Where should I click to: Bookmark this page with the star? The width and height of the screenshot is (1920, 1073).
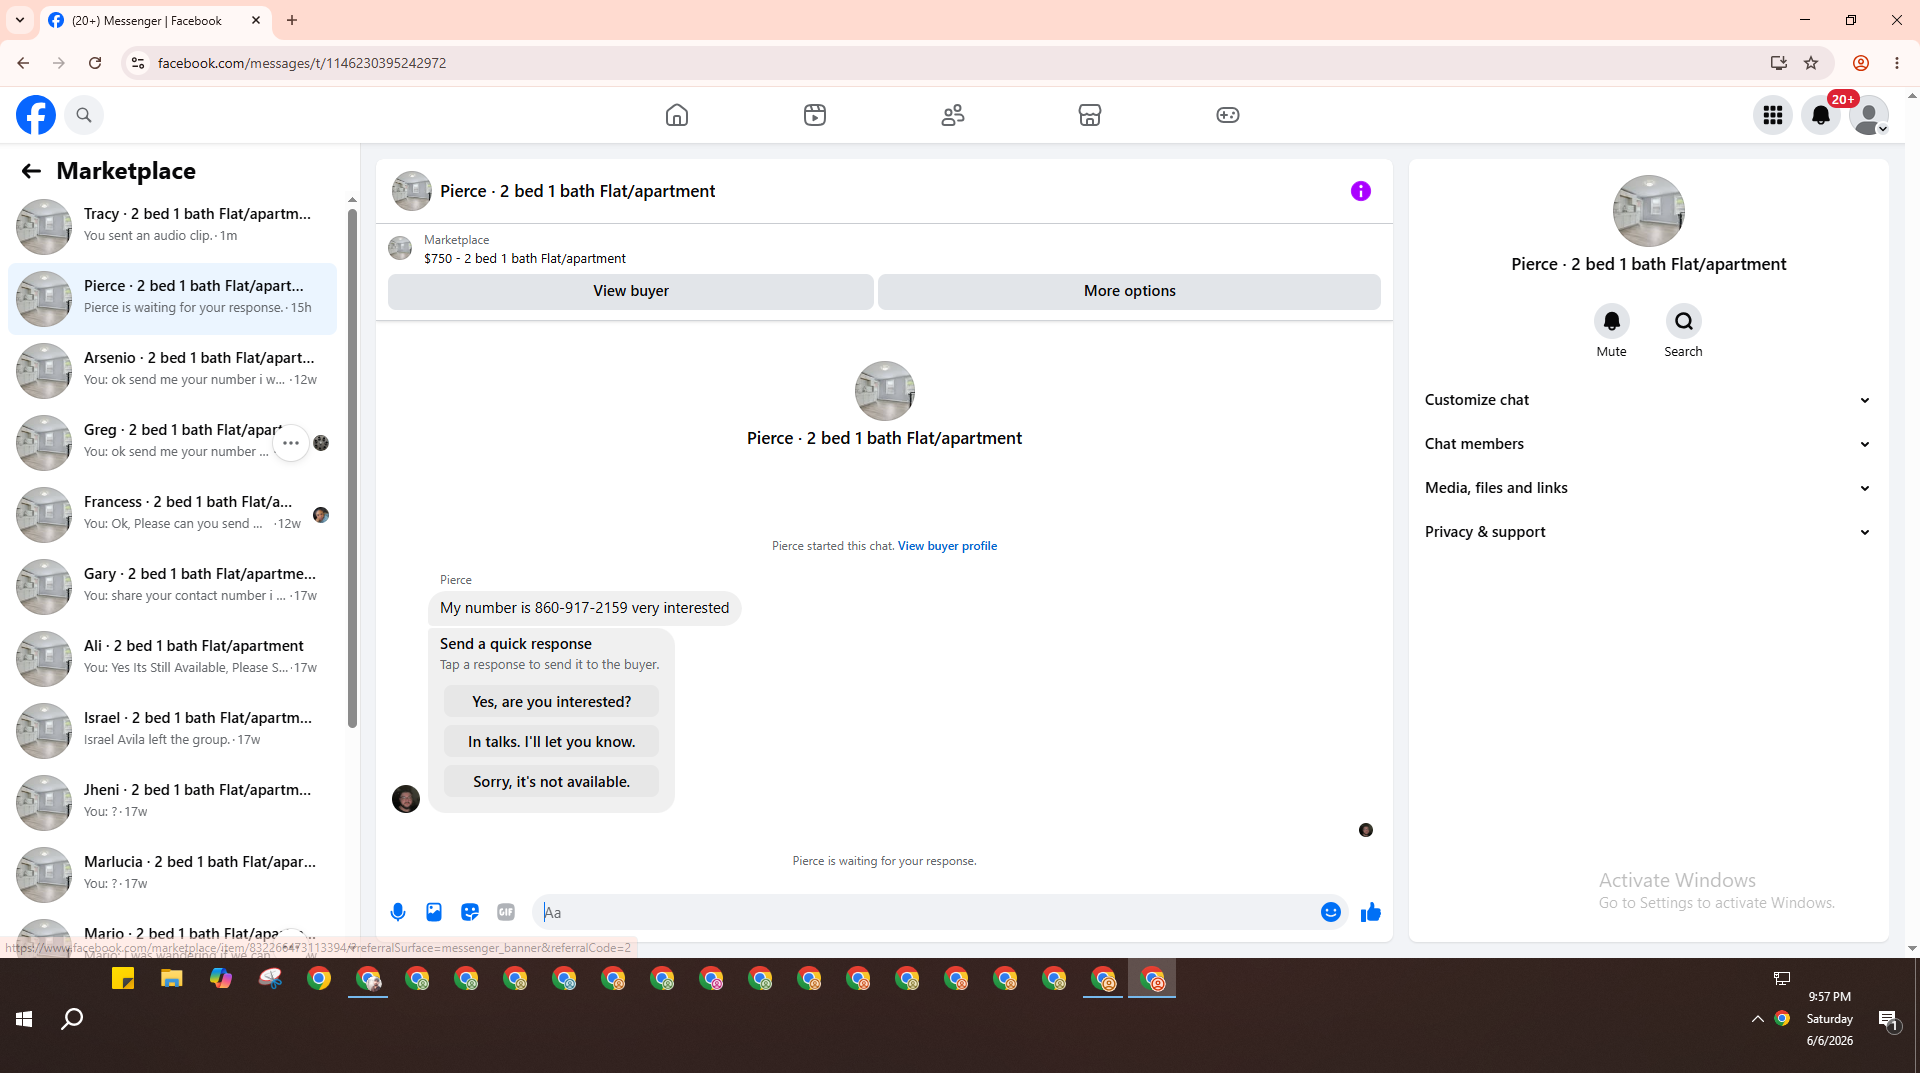coord(1811,63)
